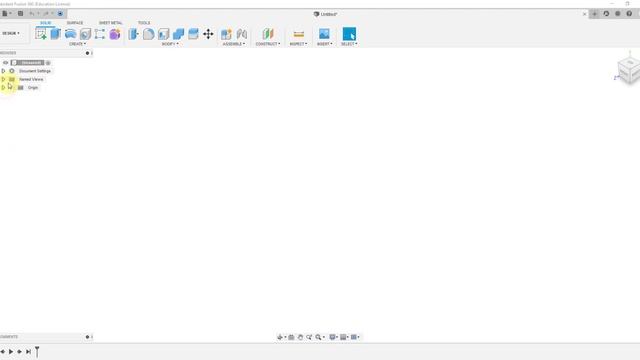Open the Select dropdown menu

tap(349, 44)
